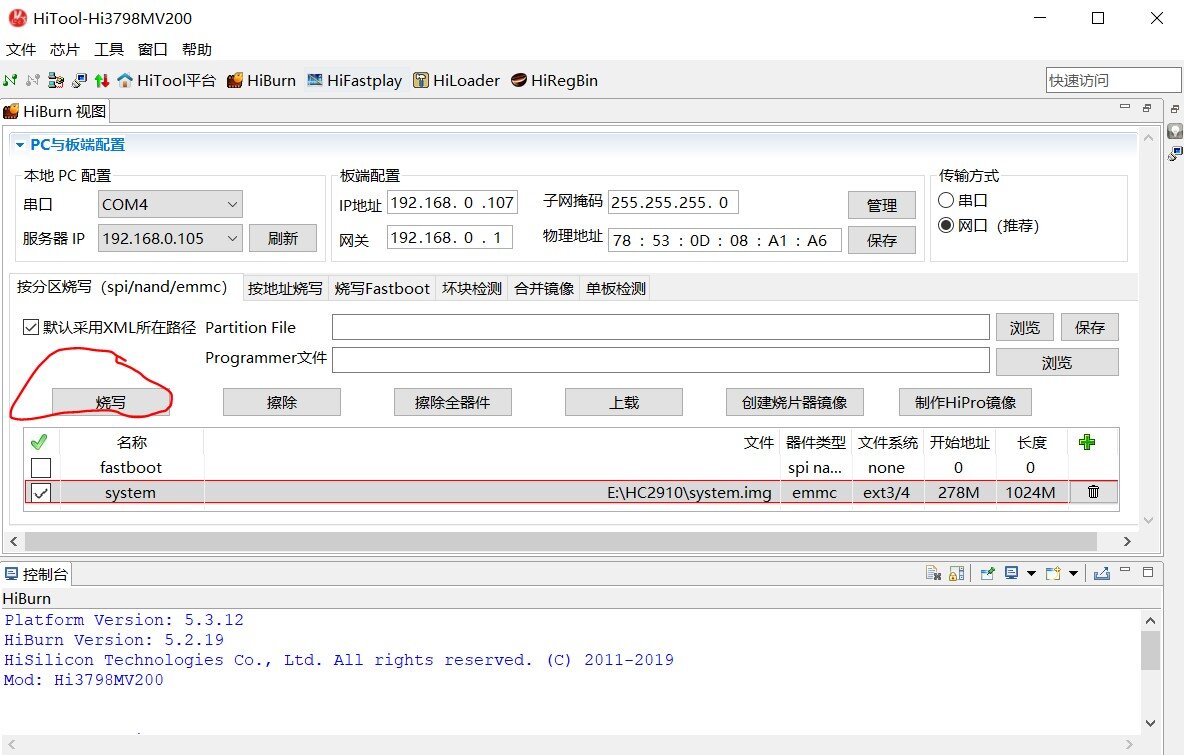
Task: Open new console dropdown arrow
Action: [1073, 574]
